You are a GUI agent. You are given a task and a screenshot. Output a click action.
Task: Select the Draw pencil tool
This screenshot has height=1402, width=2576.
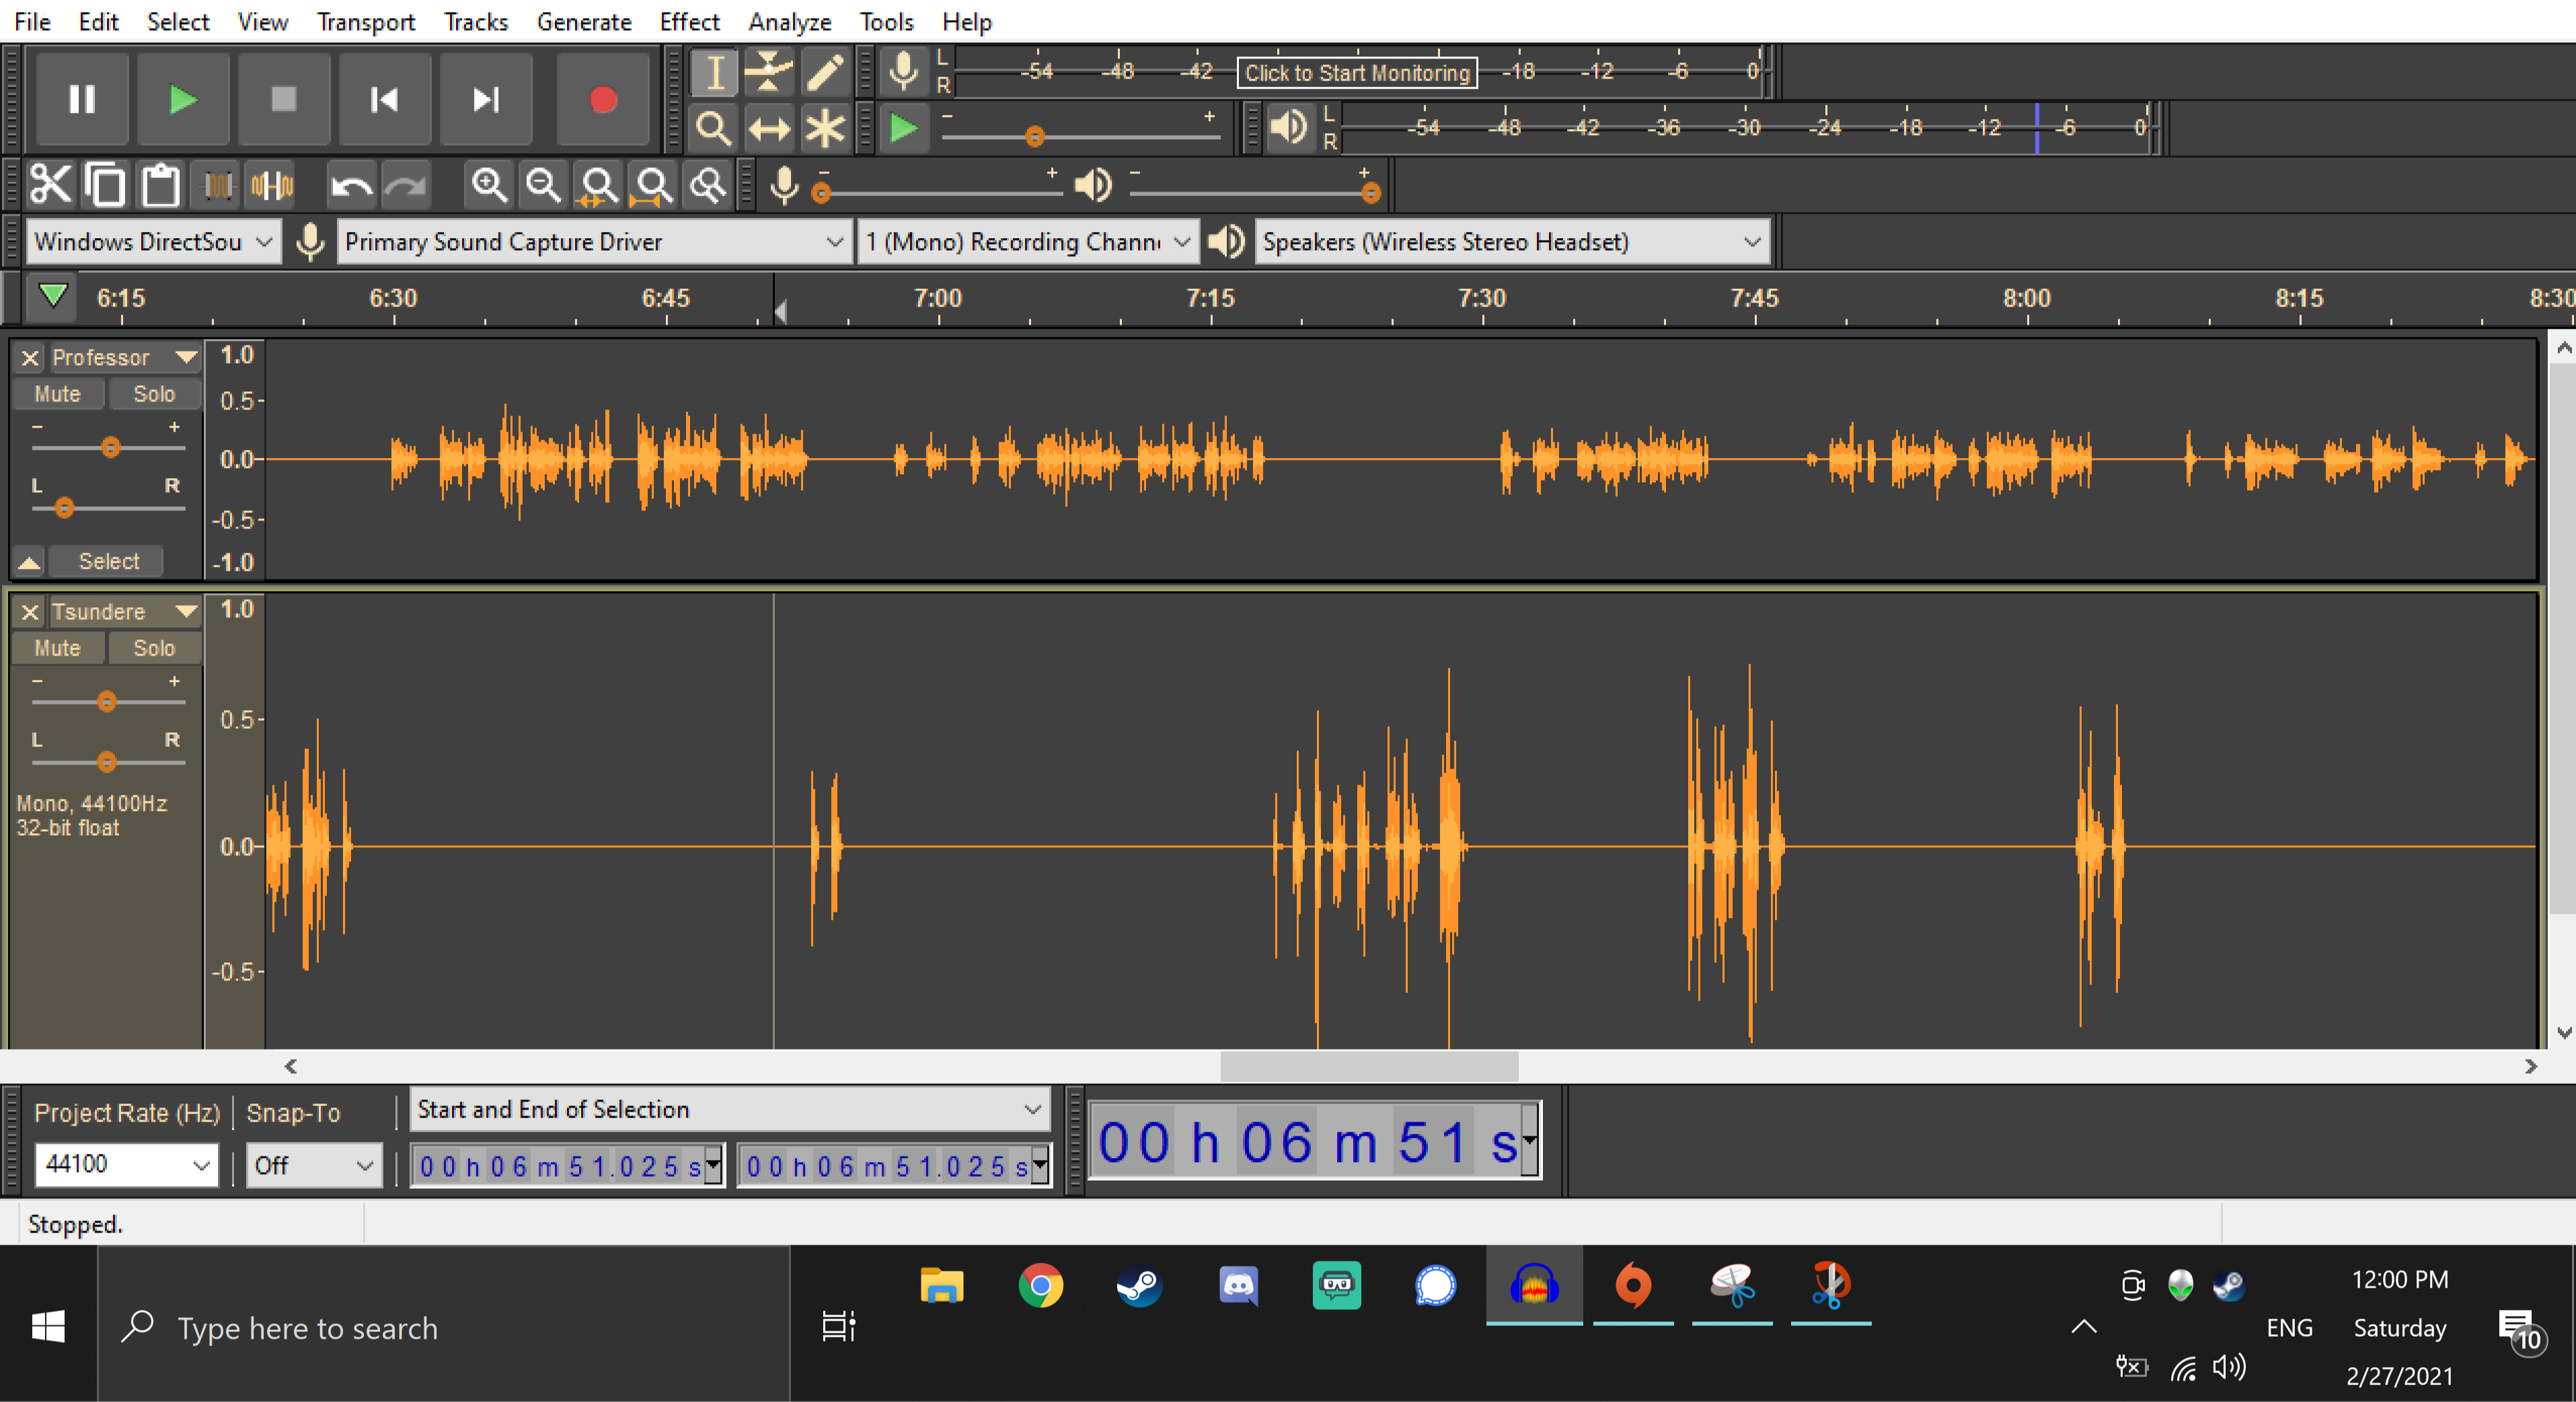(825, 72)
